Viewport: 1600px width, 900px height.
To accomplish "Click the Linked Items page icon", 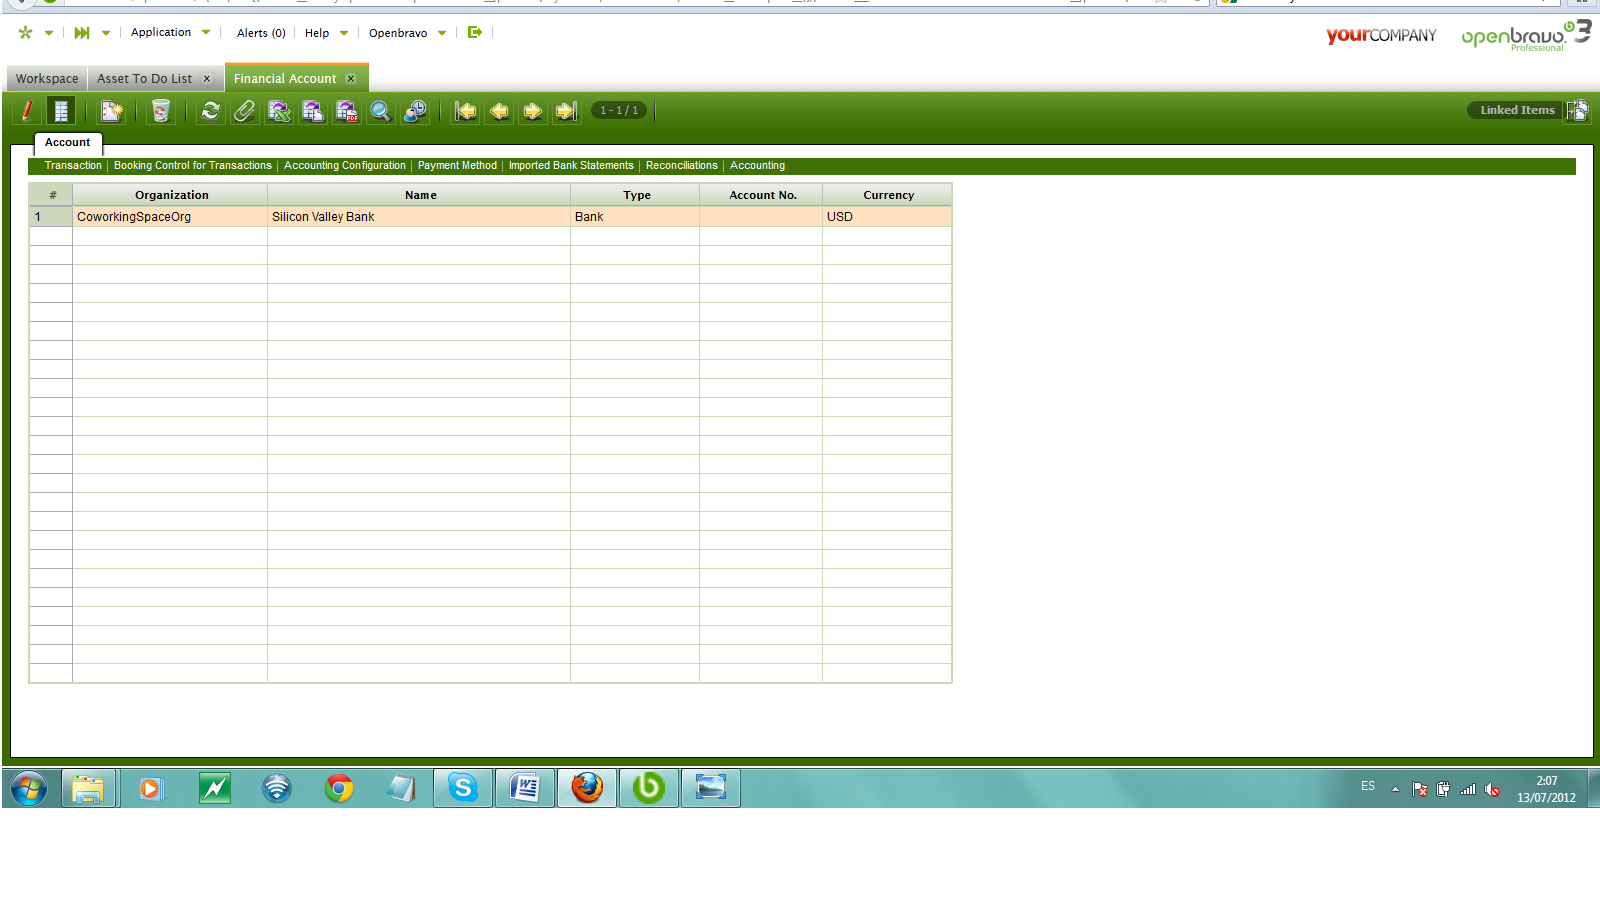I will pyautogui.click(x=1577, y=111).
